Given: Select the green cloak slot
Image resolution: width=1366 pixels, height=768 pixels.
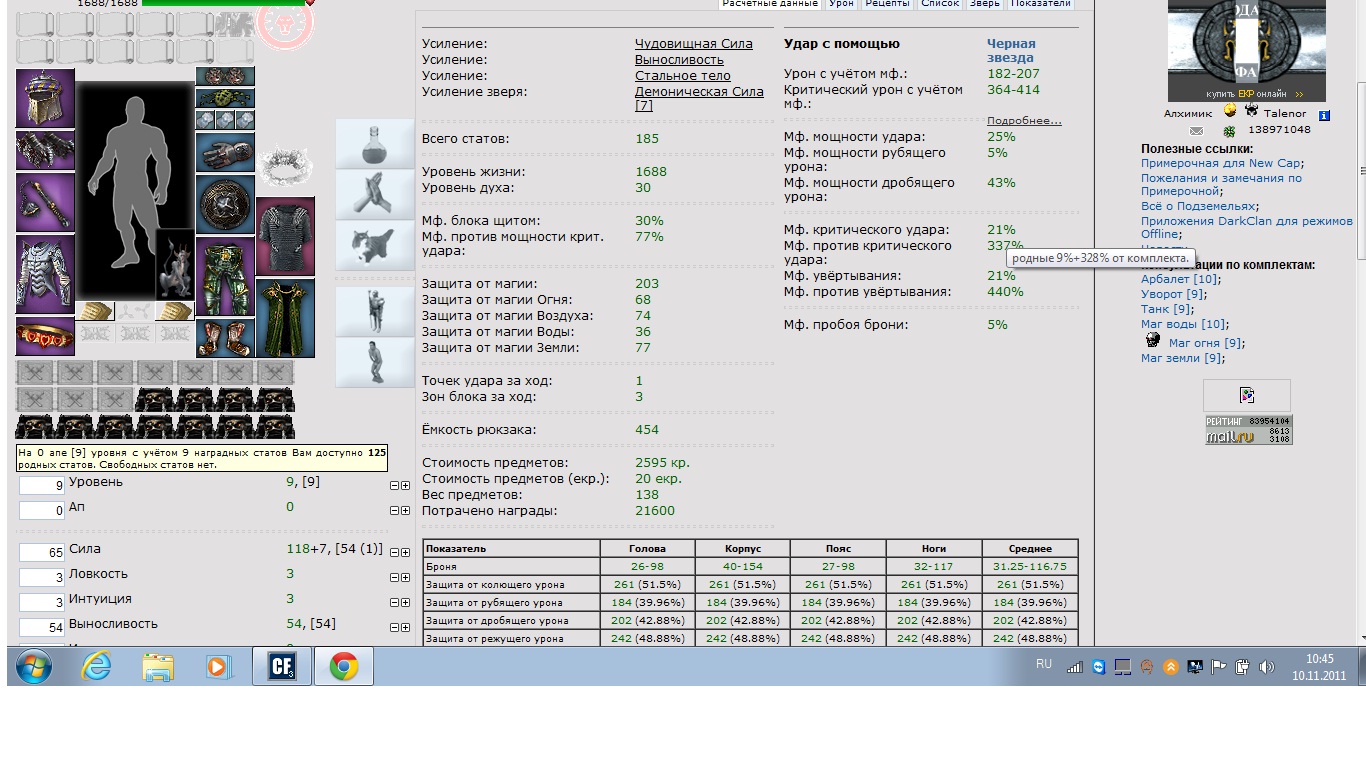Looking at the screenshot, I should (286, 318).
